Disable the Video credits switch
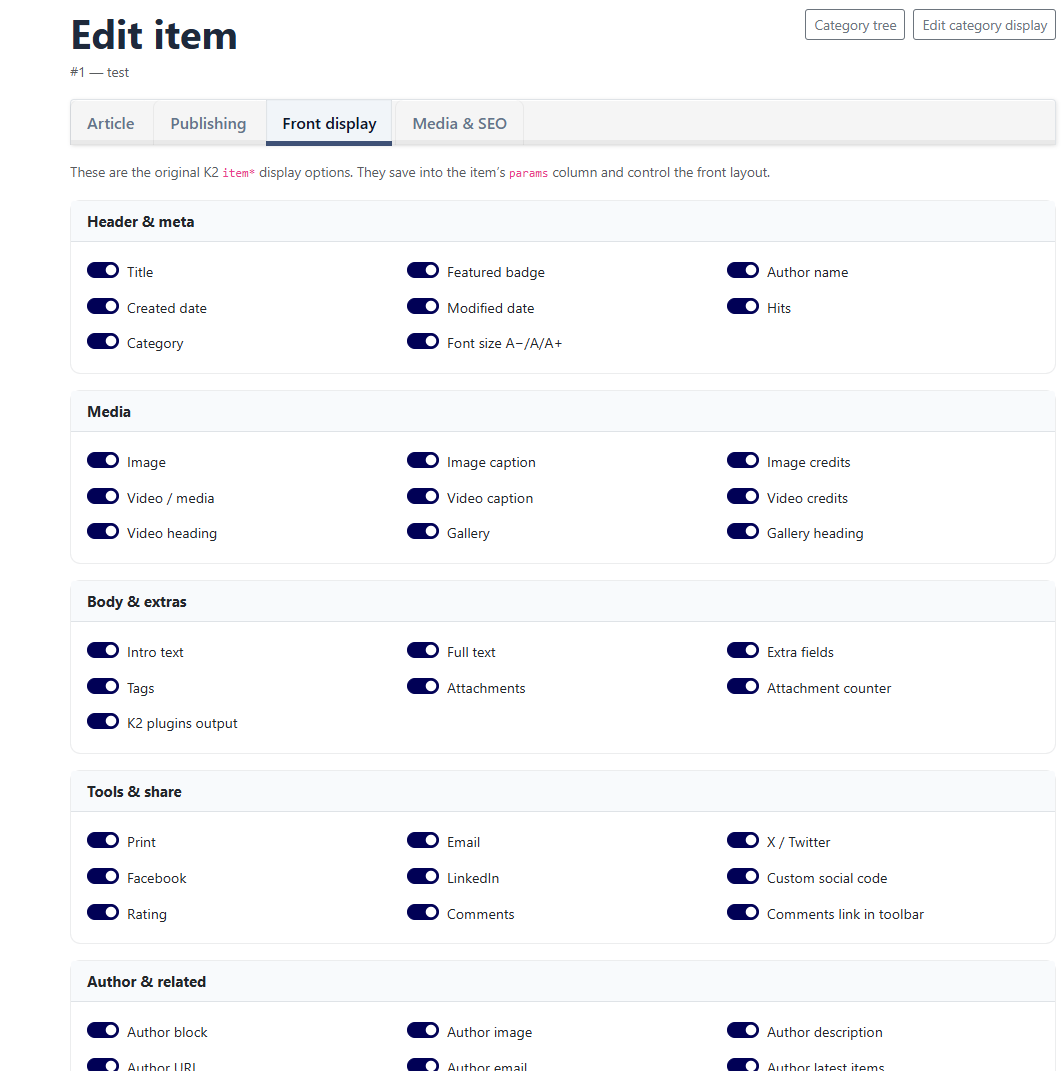The width and height of the screenshot is (1061, 1071). point(743,496)
